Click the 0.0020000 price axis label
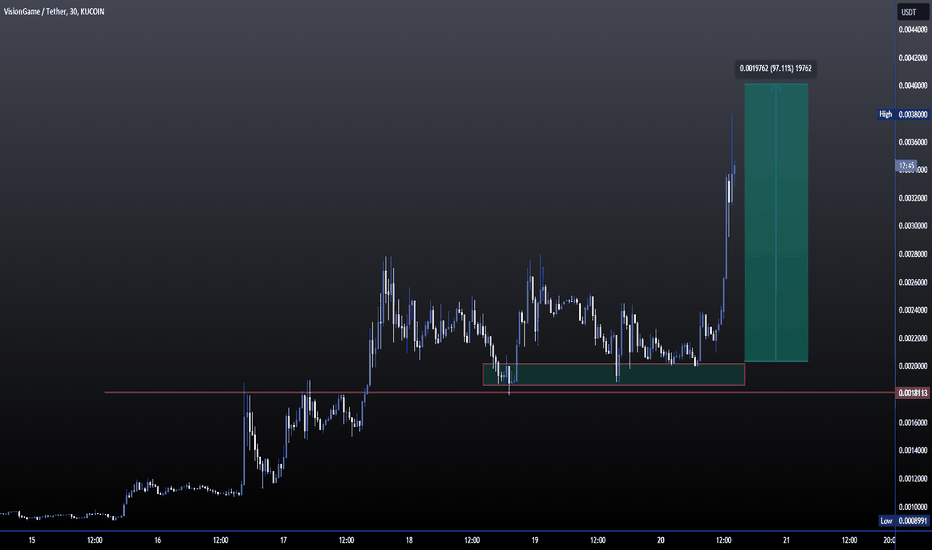The width and height of the screenshot is (932, 550). pyautogui.click(x=912, y=366)
